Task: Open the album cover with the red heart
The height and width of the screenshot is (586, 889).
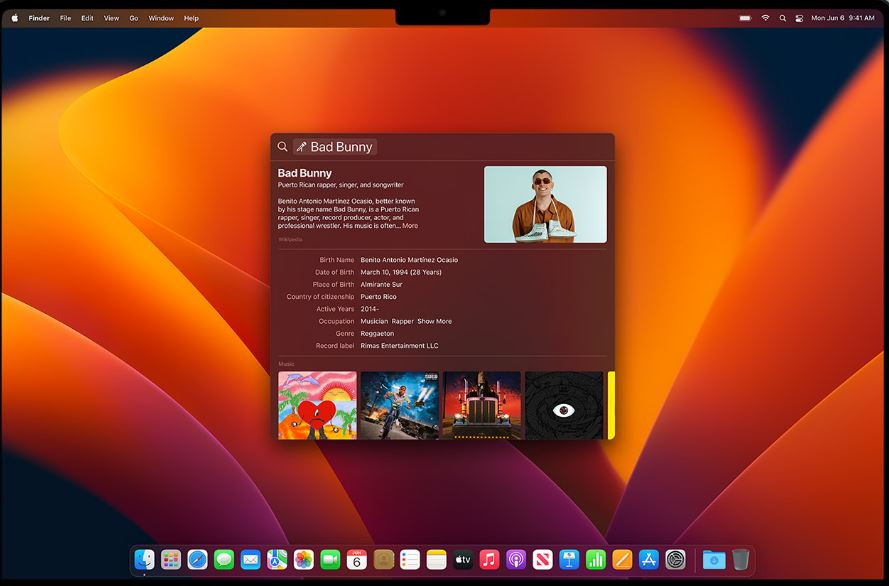Action: click(318, 405)
